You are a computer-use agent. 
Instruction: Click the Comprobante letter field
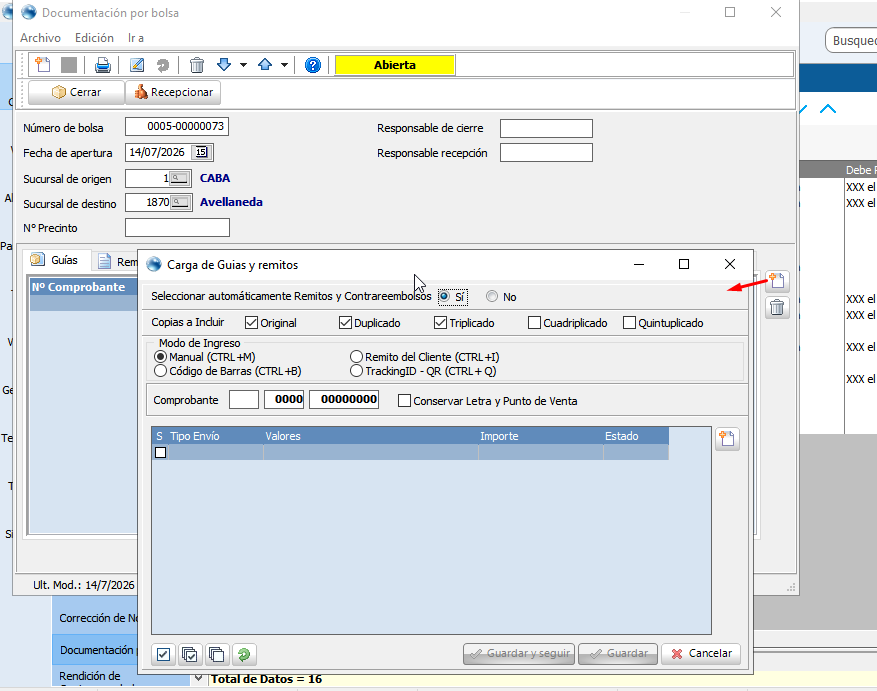[244, 399]
